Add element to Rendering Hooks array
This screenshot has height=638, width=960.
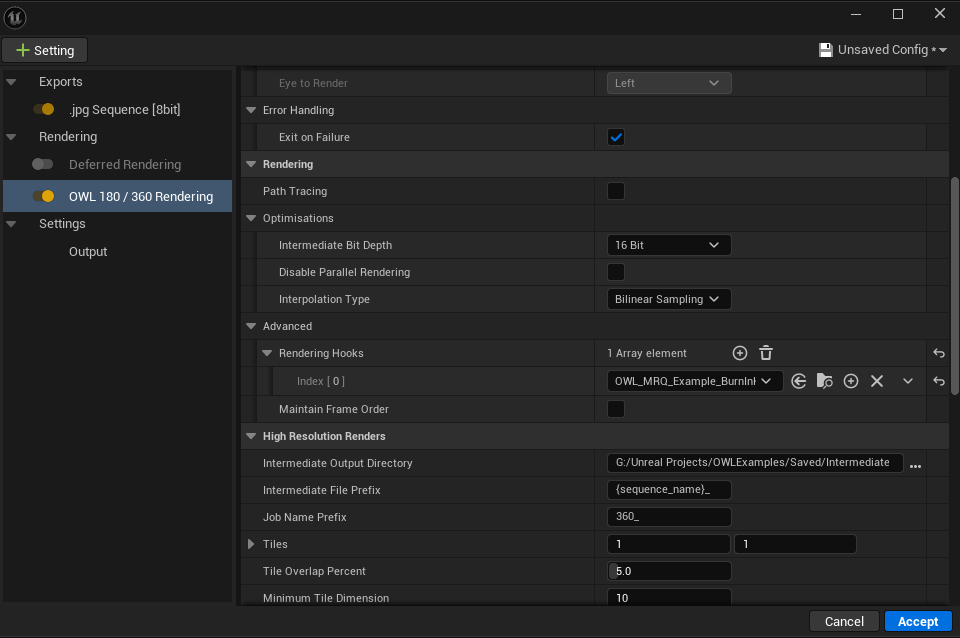[740, 353]
